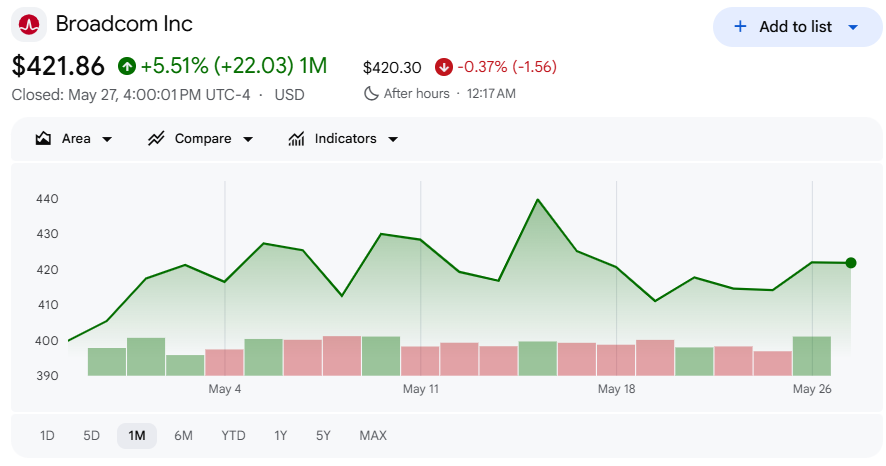Image resolution: width=886 pixels, height=466 pixels.
Task: Click the Area chart type icon
Action: point(43,138)
